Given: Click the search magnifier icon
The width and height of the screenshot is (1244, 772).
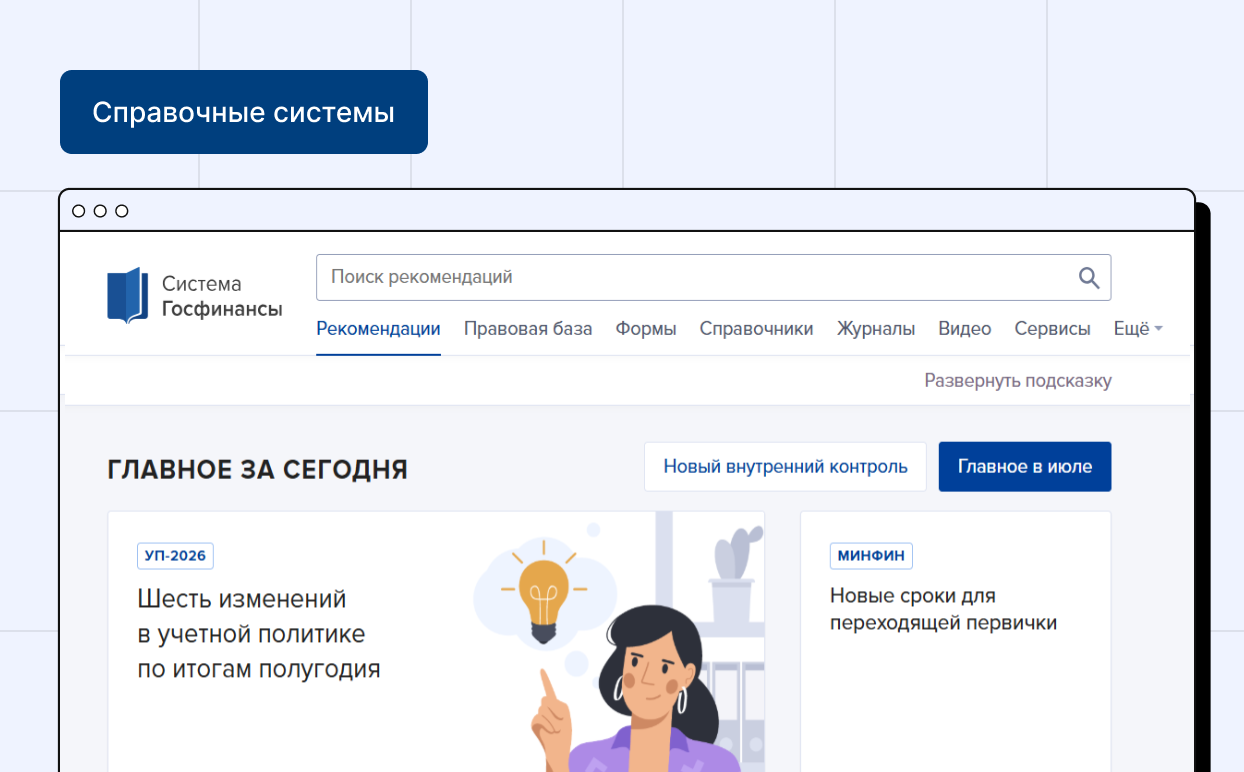Looking at the screenshot, I should point(1089,277).
